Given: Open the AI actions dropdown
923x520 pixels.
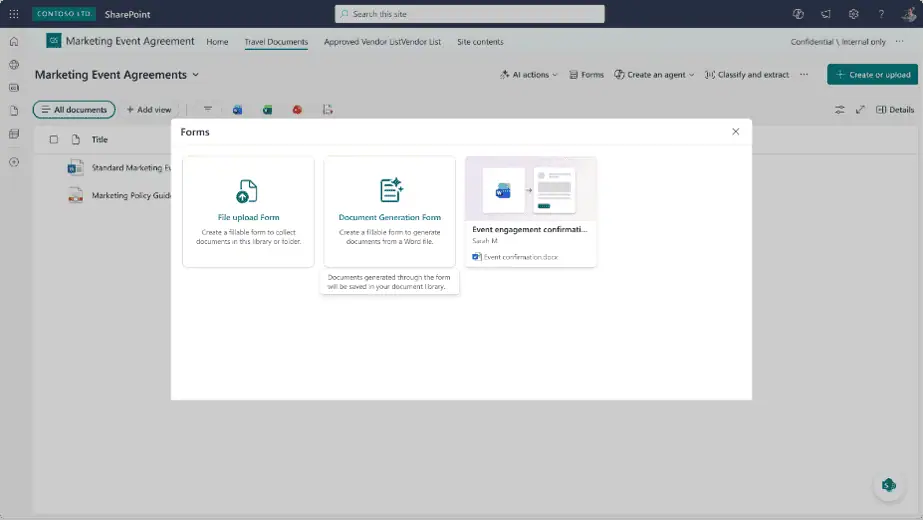Looking at the screenshot, I should [528, 75].
